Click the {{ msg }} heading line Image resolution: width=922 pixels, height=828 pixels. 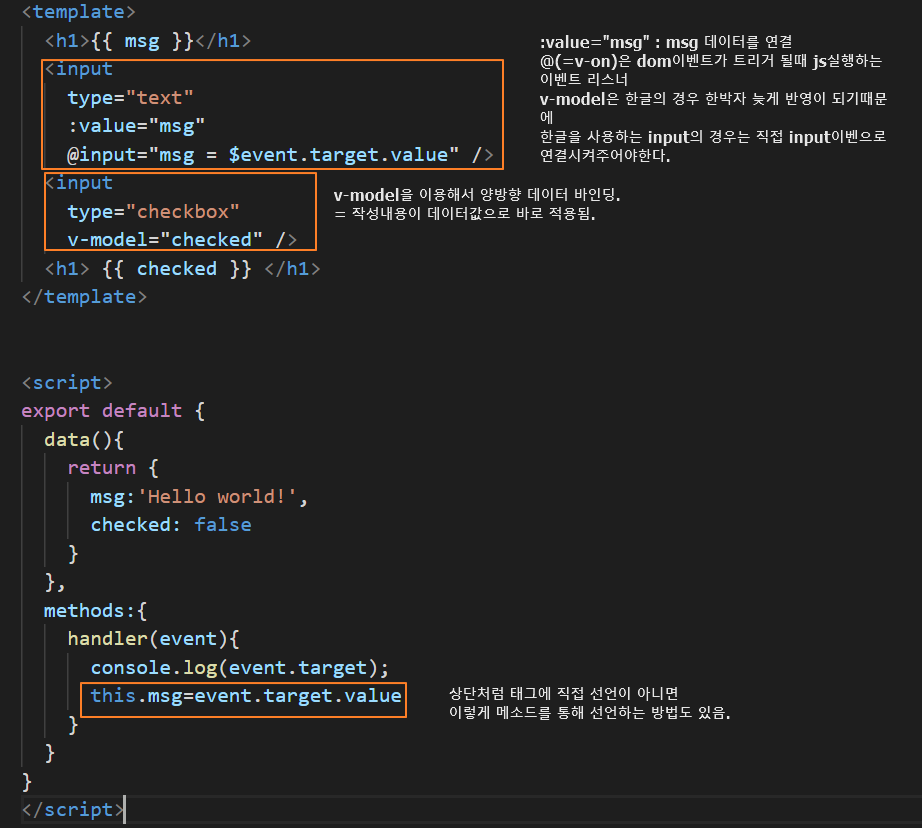pyautogui.click(x=148, y=41)
